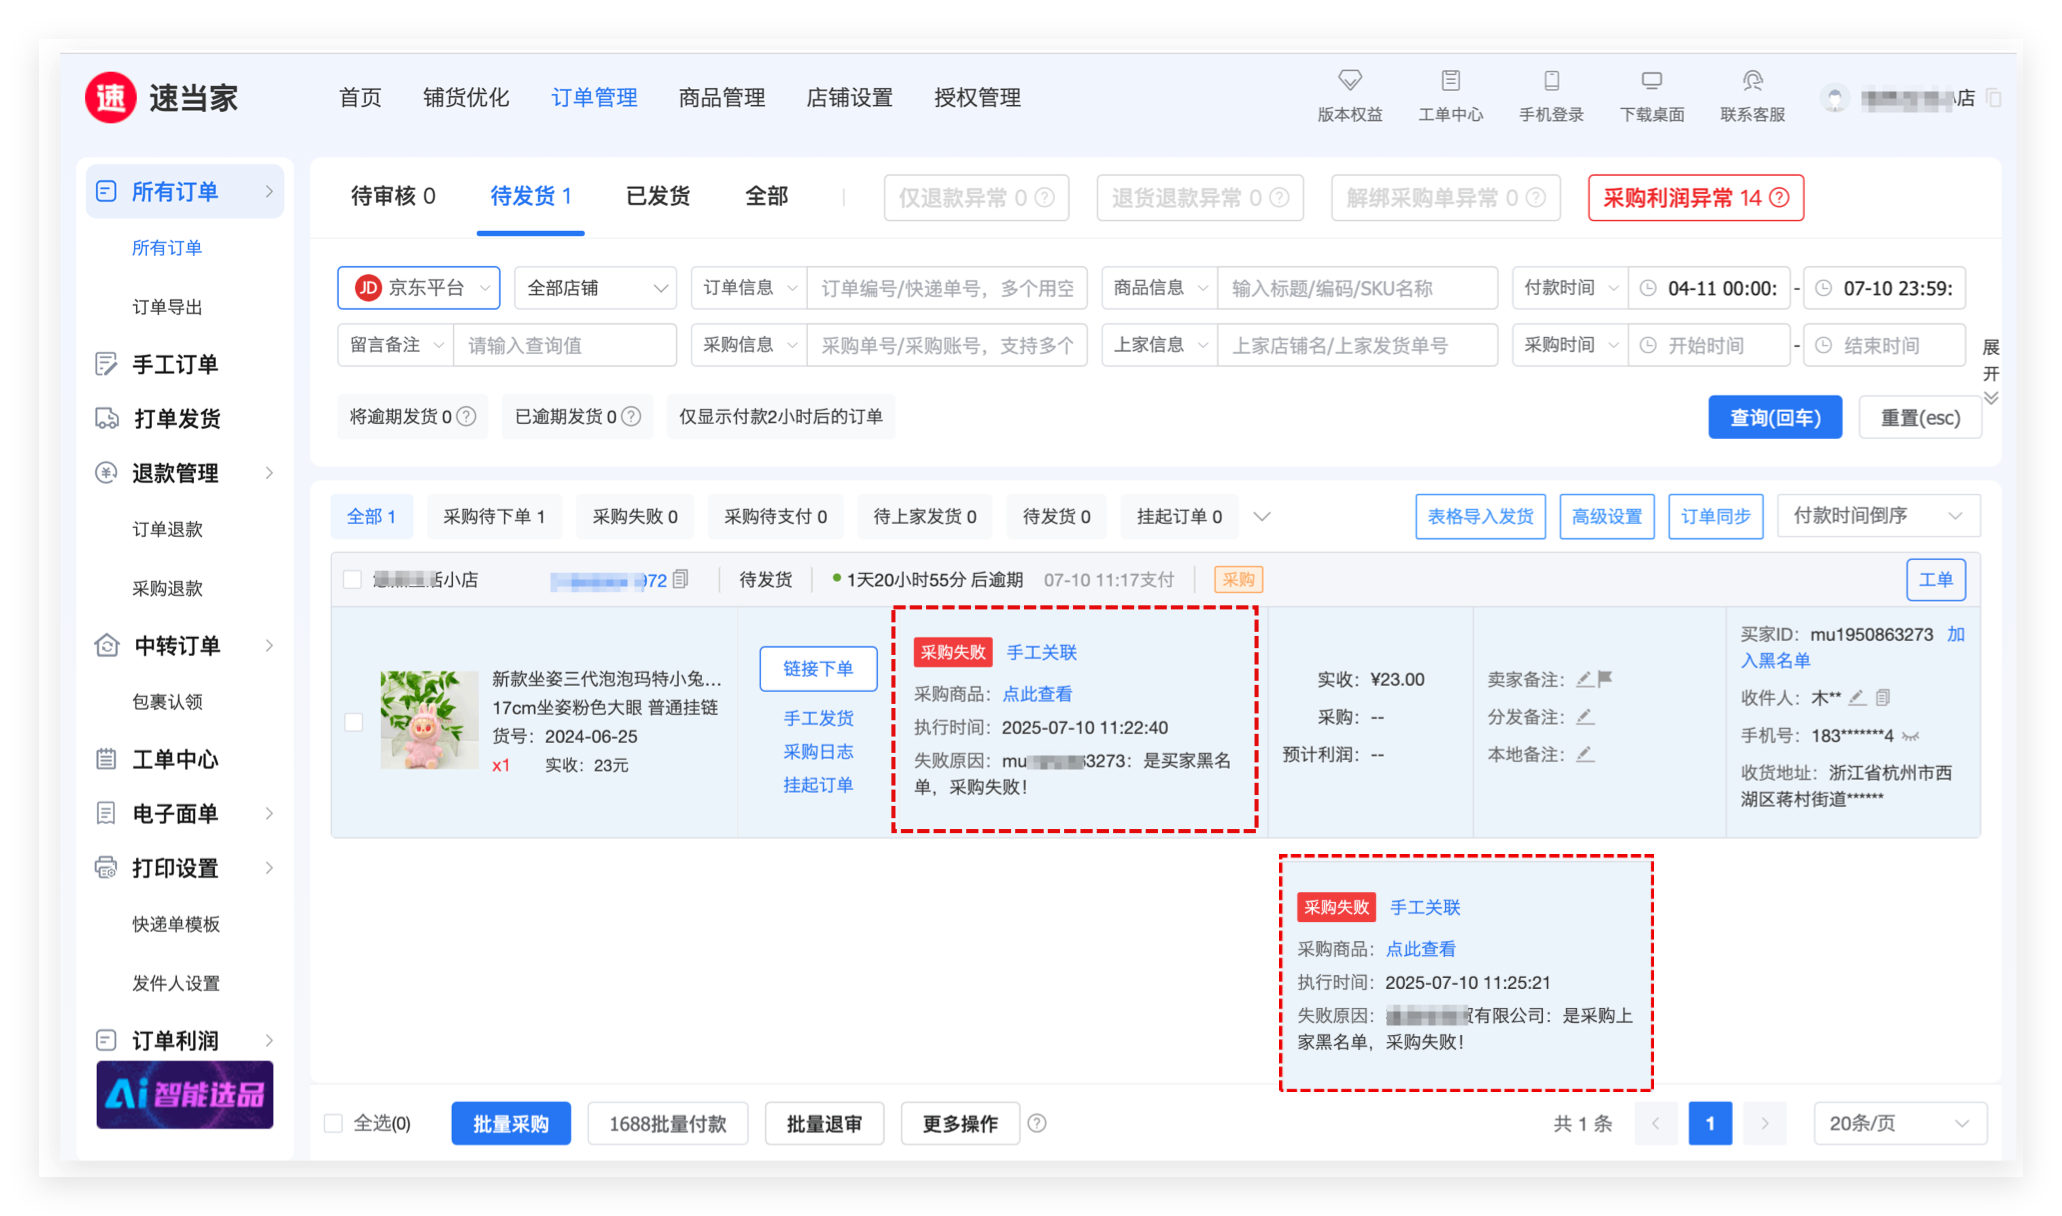Check the order header row checkbox

352,580
